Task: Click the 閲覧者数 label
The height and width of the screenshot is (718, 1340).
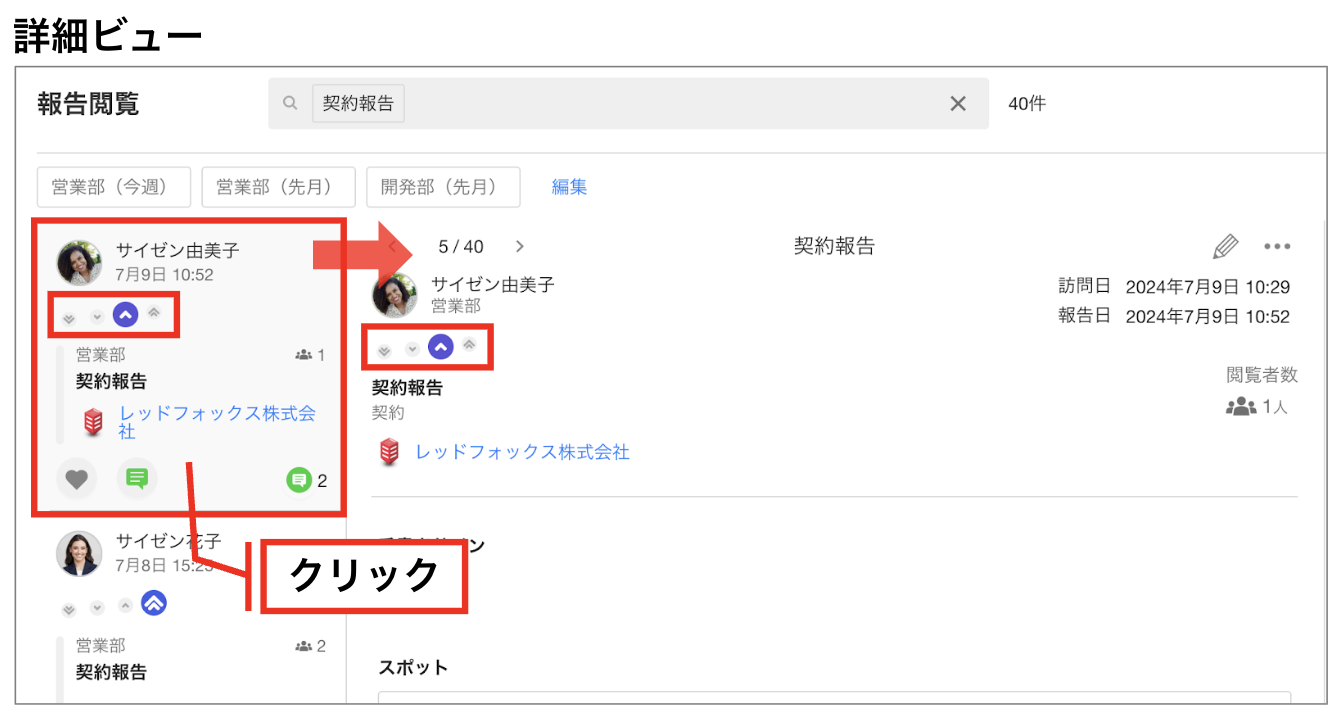Action: pos(1262,375)
